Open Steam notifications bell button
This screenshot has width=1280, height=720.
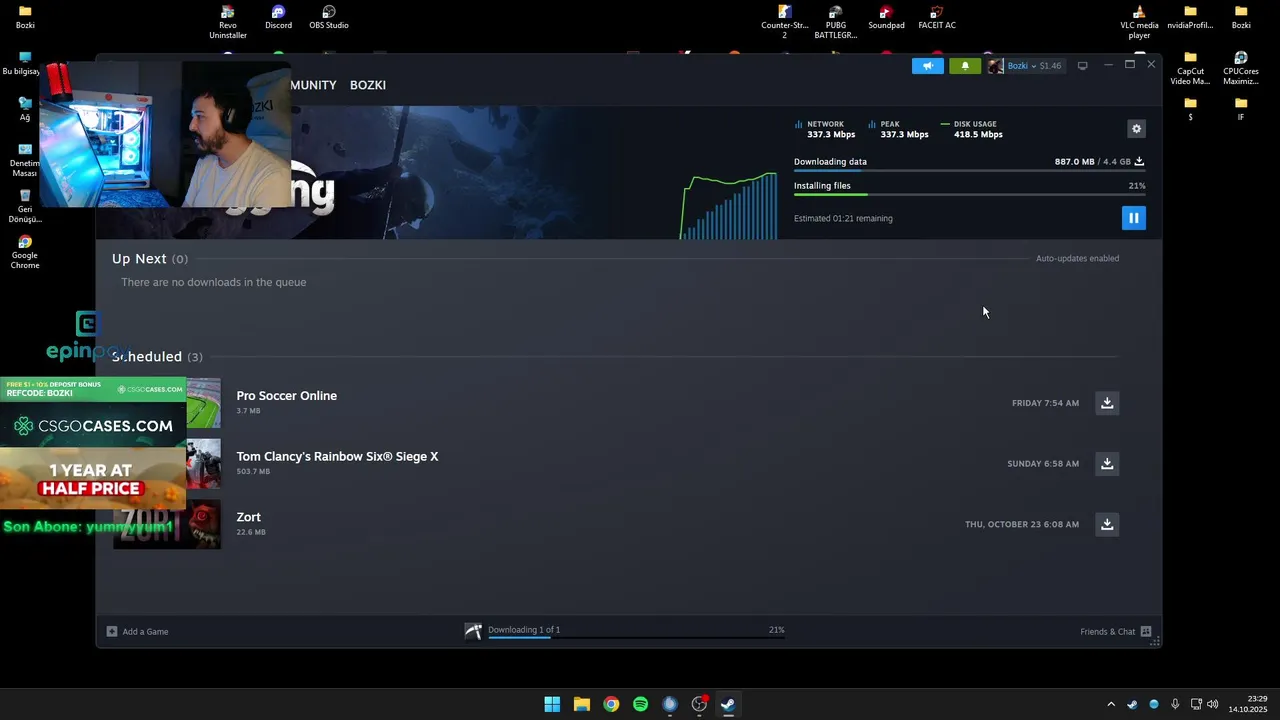965,66
